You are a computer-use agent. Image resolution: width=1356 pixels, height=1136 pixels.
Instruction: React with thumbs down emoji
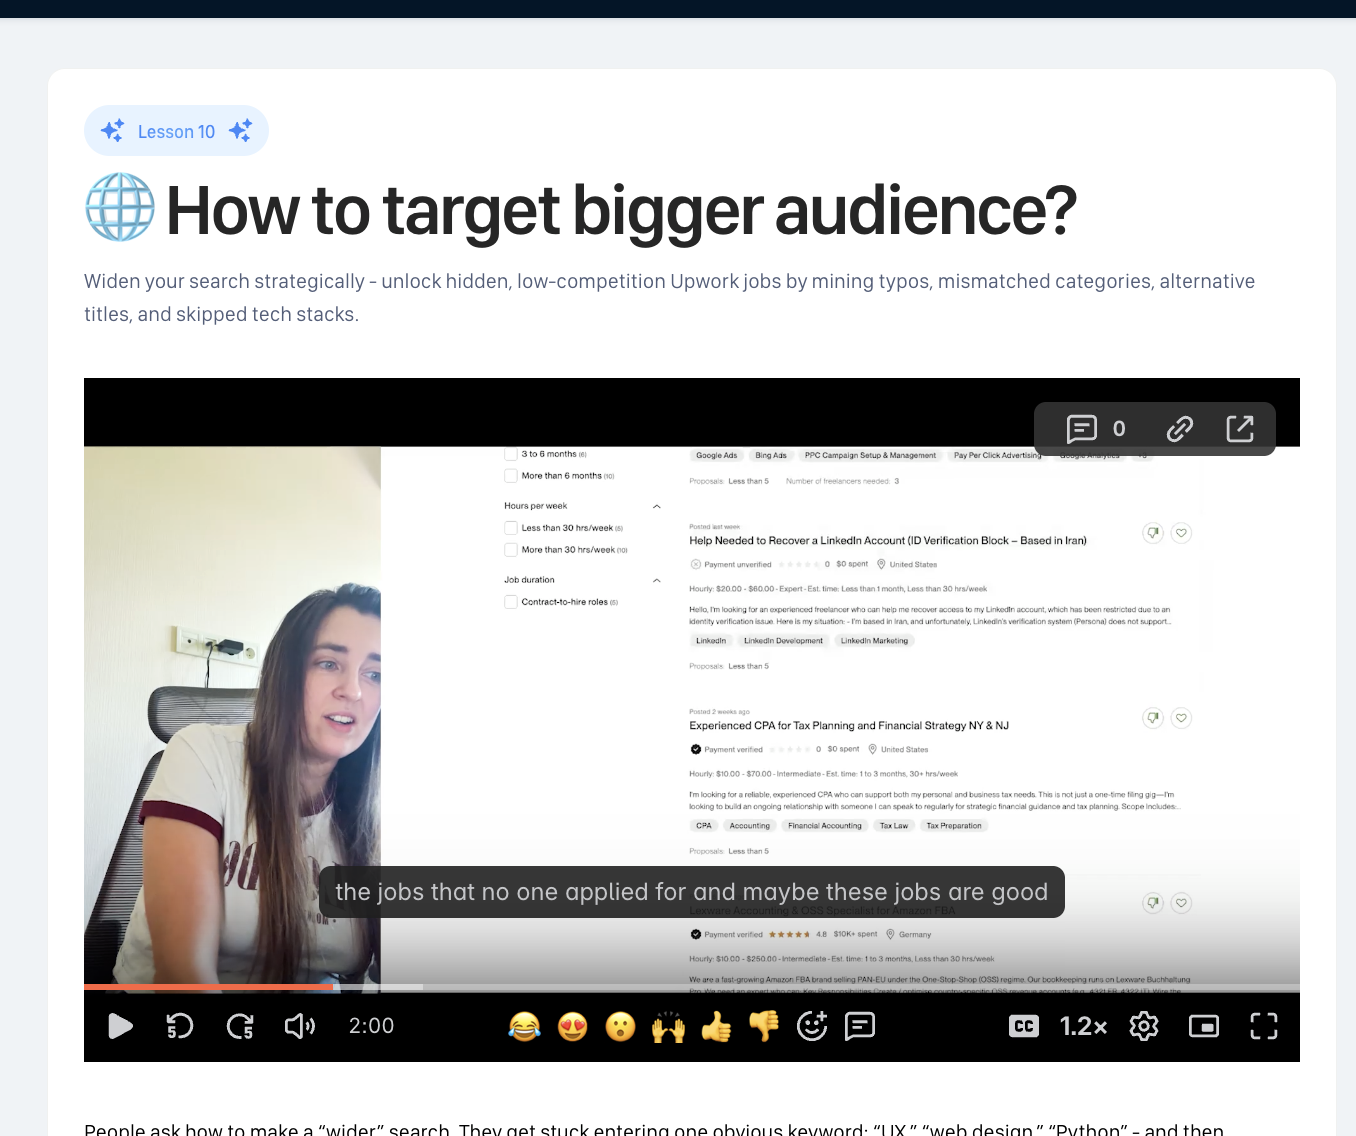coord(764,1026)
